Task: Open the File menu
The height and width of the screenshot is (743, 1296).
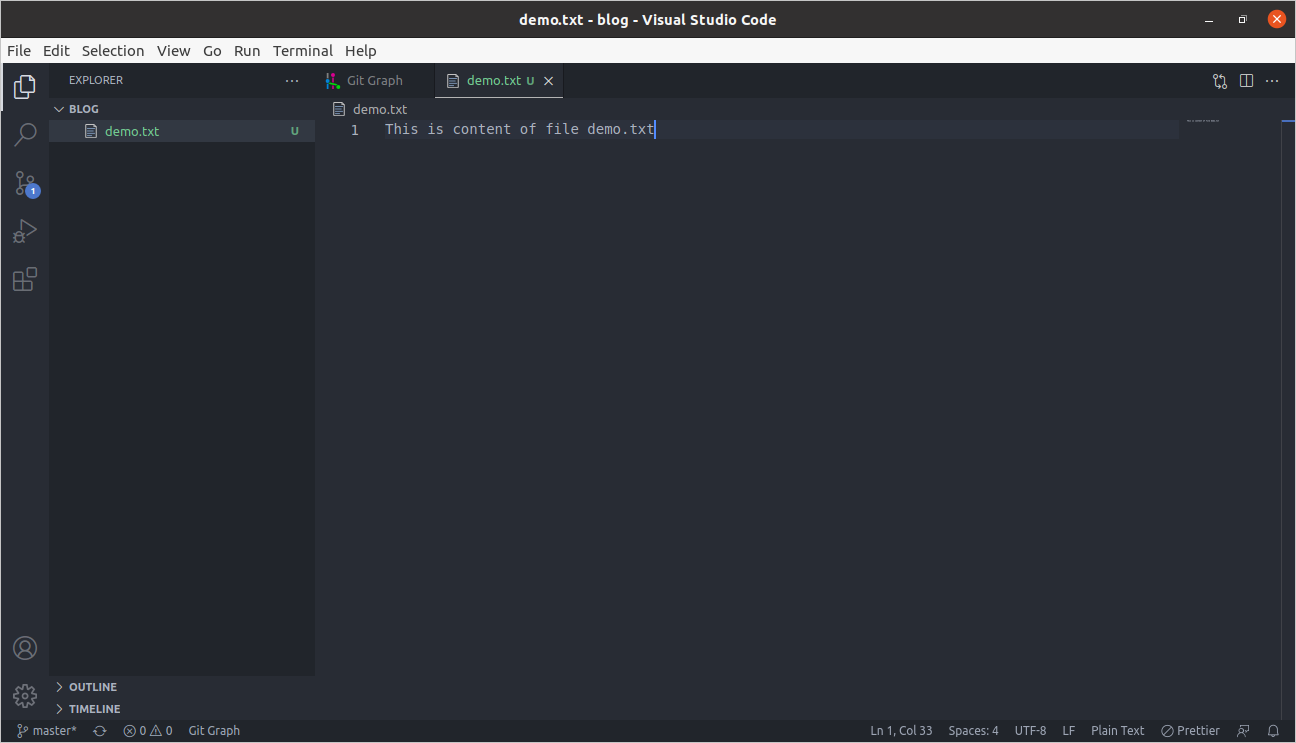Action: click(x=19, y=51)
